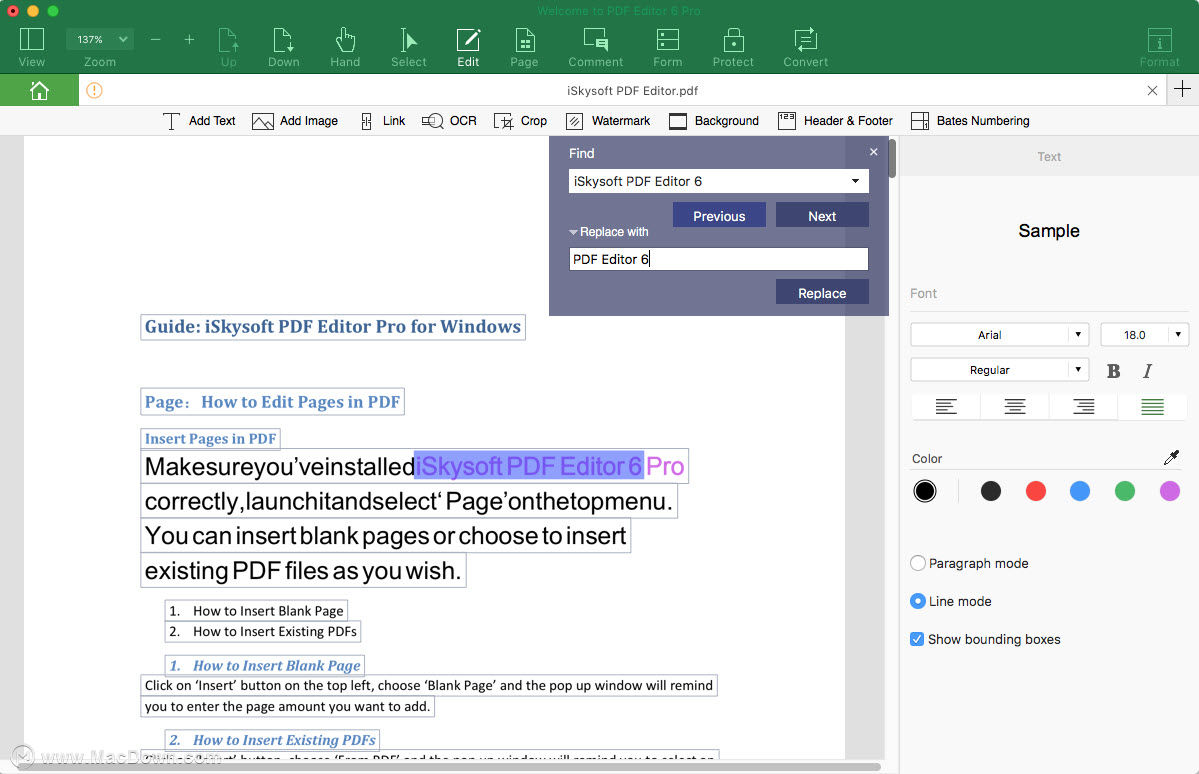
Task: Toggle the Format panel icon
Action: click(x=1159, y=39)
